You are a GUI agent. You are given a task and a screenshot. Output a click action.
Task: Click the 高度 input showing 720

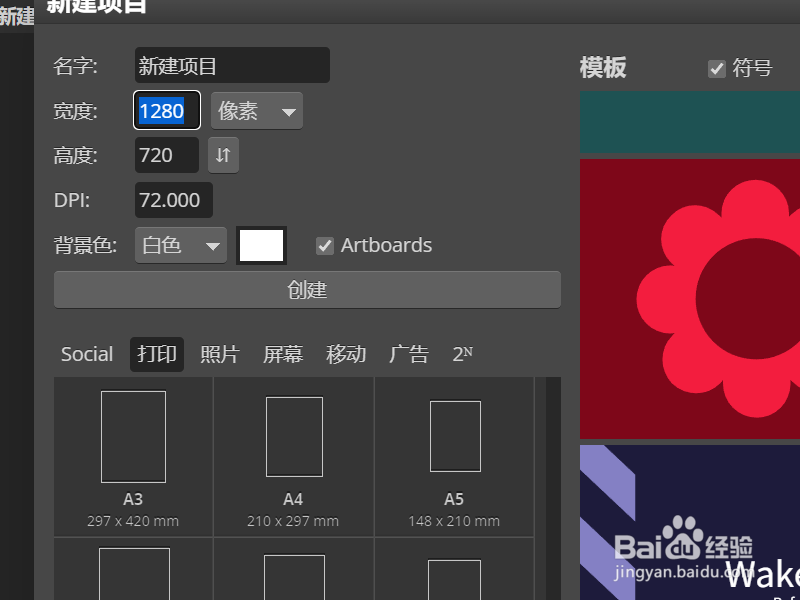click(167, 155)
